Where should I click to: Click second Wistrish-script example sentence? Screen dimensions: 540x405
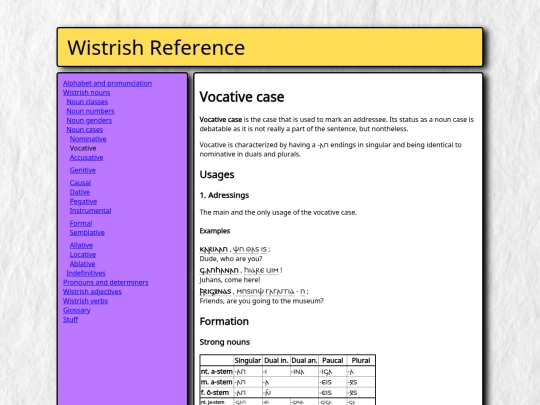tap(241, 271)
